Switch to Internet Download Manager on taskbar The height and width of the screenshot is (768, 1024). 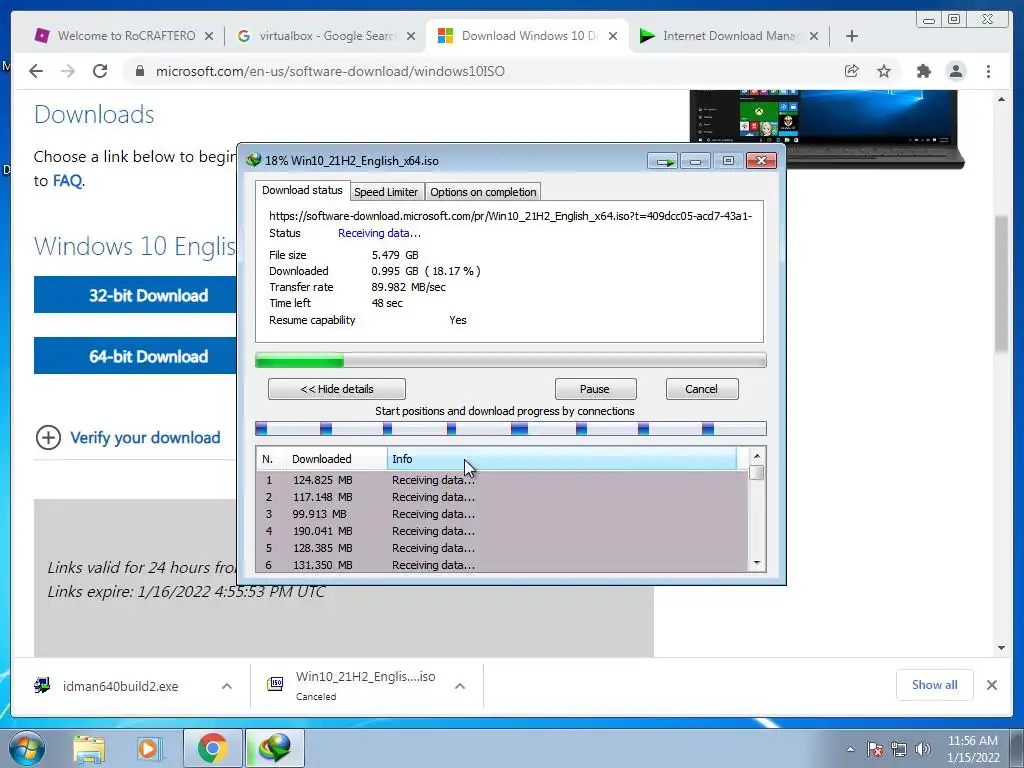[x=274, y=749]
